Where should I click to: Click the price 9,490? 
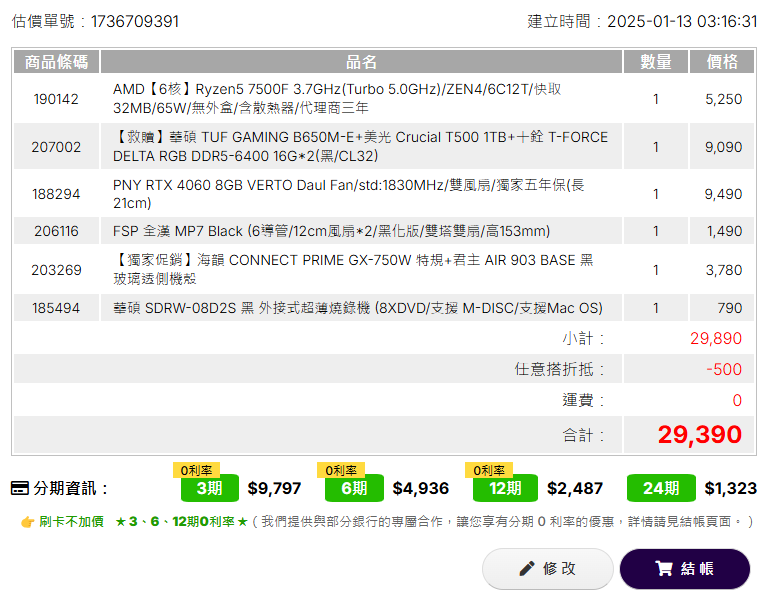[723, 194]
